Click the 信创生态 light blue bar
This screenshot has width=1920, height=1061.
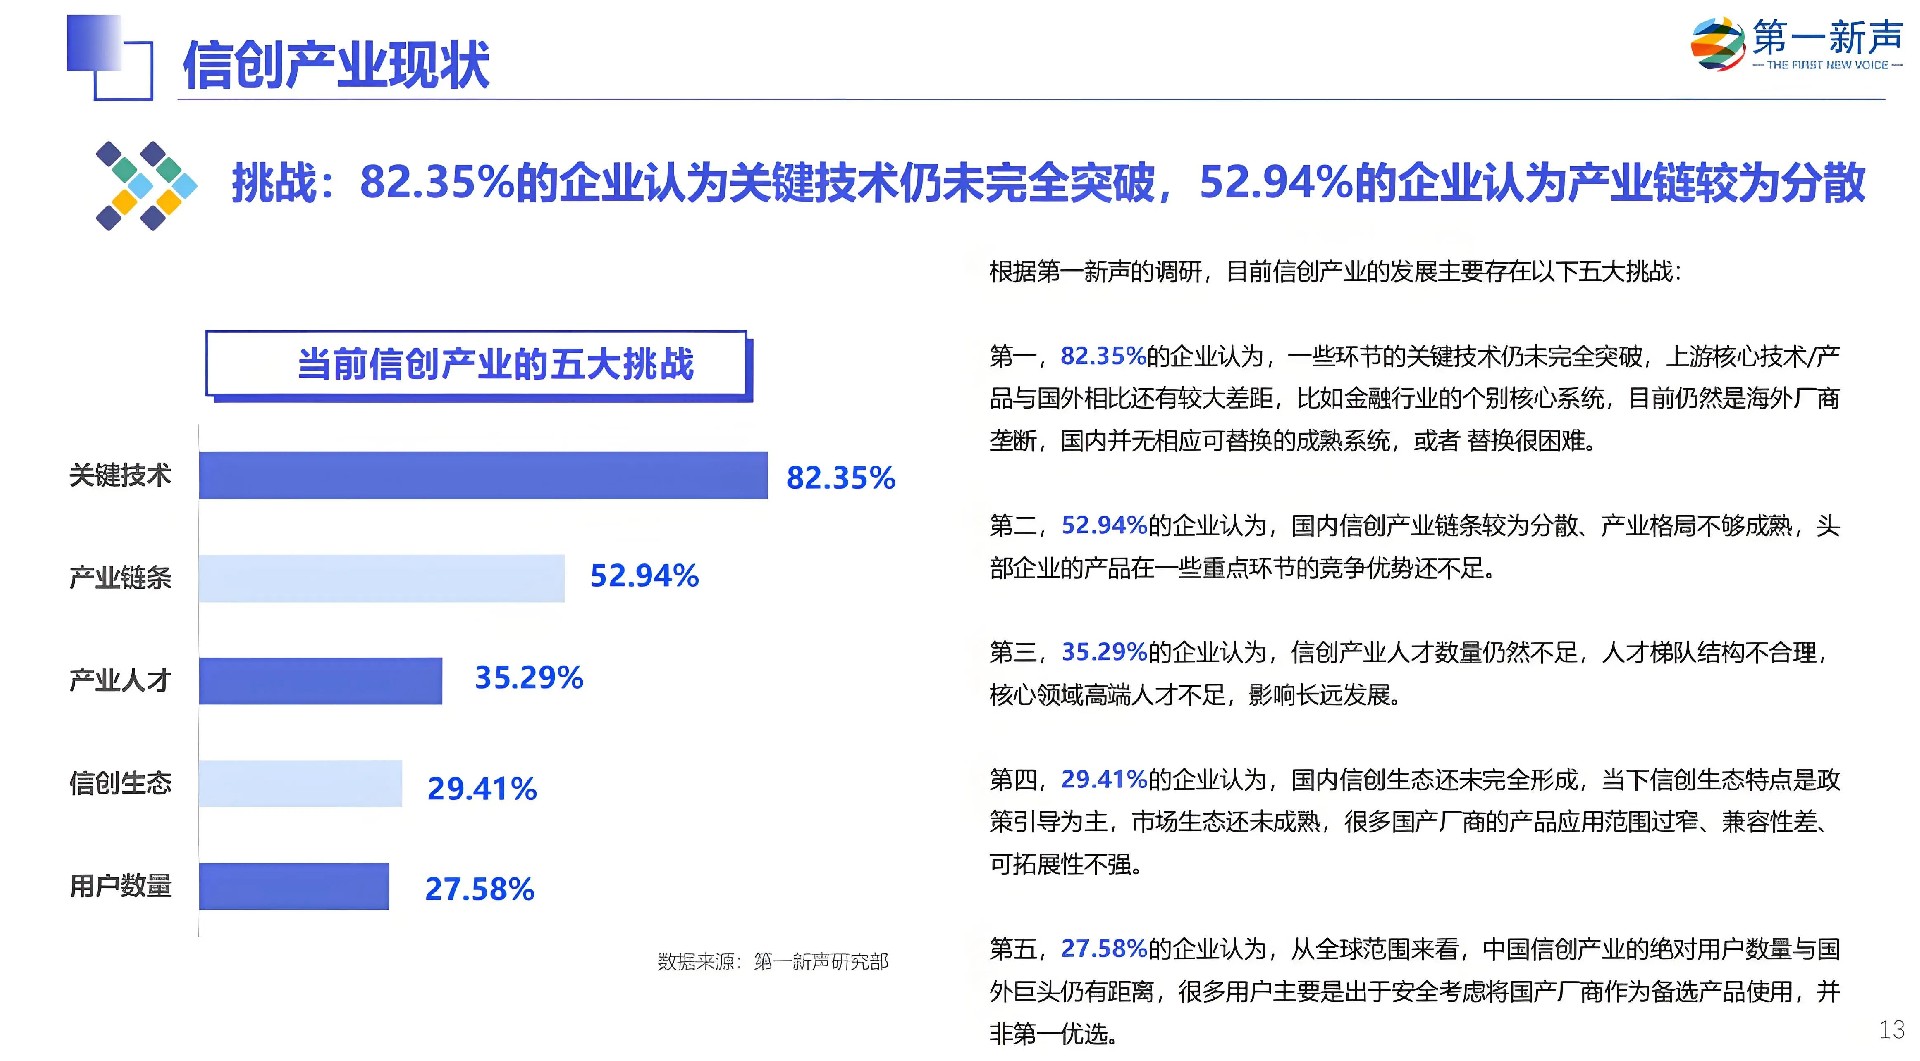click(300, 784)
